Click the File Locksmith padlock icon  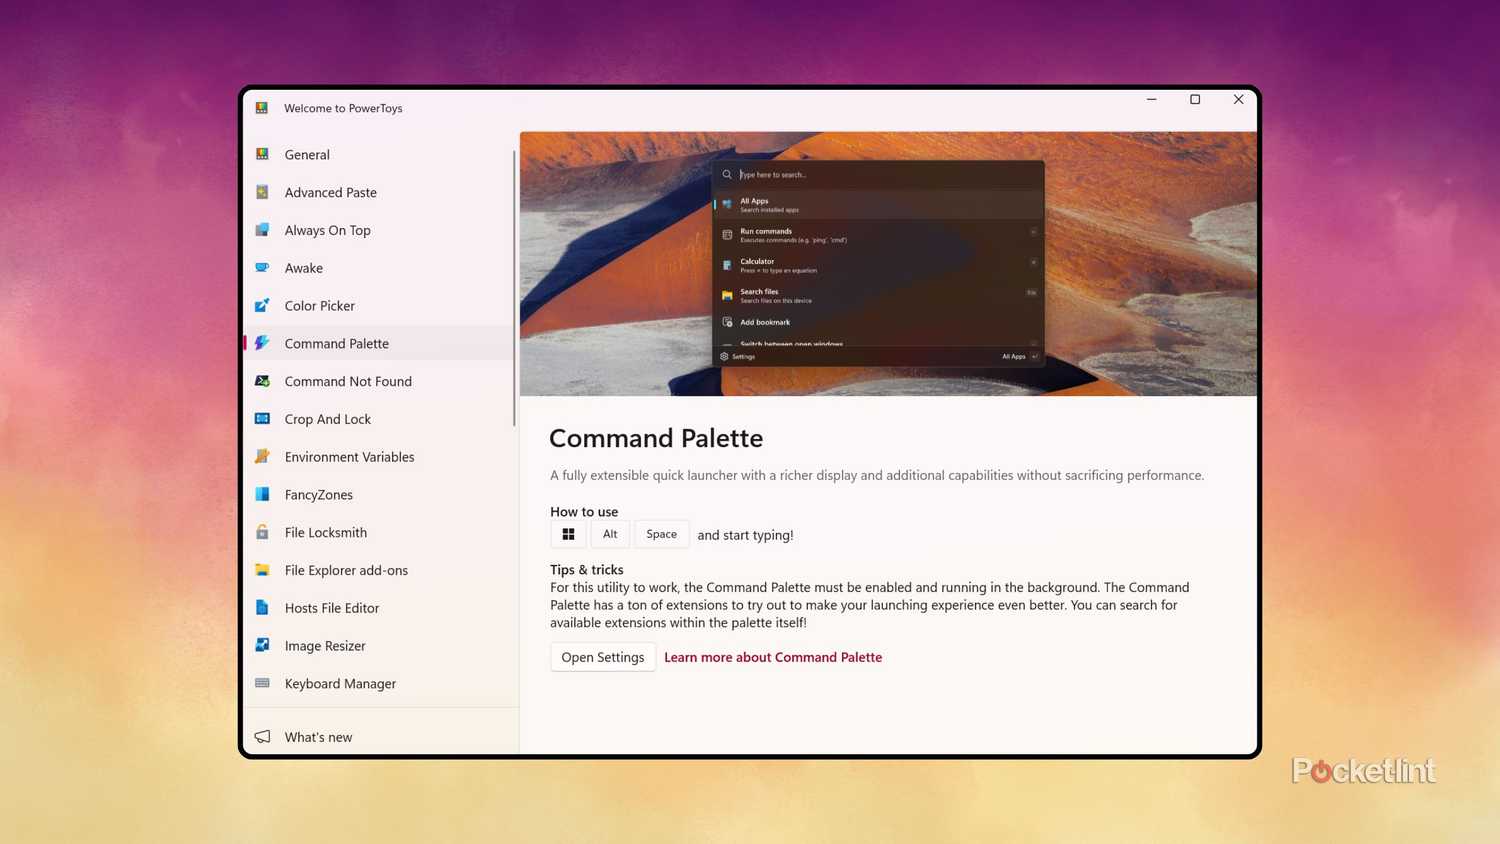tap(262, 532)
